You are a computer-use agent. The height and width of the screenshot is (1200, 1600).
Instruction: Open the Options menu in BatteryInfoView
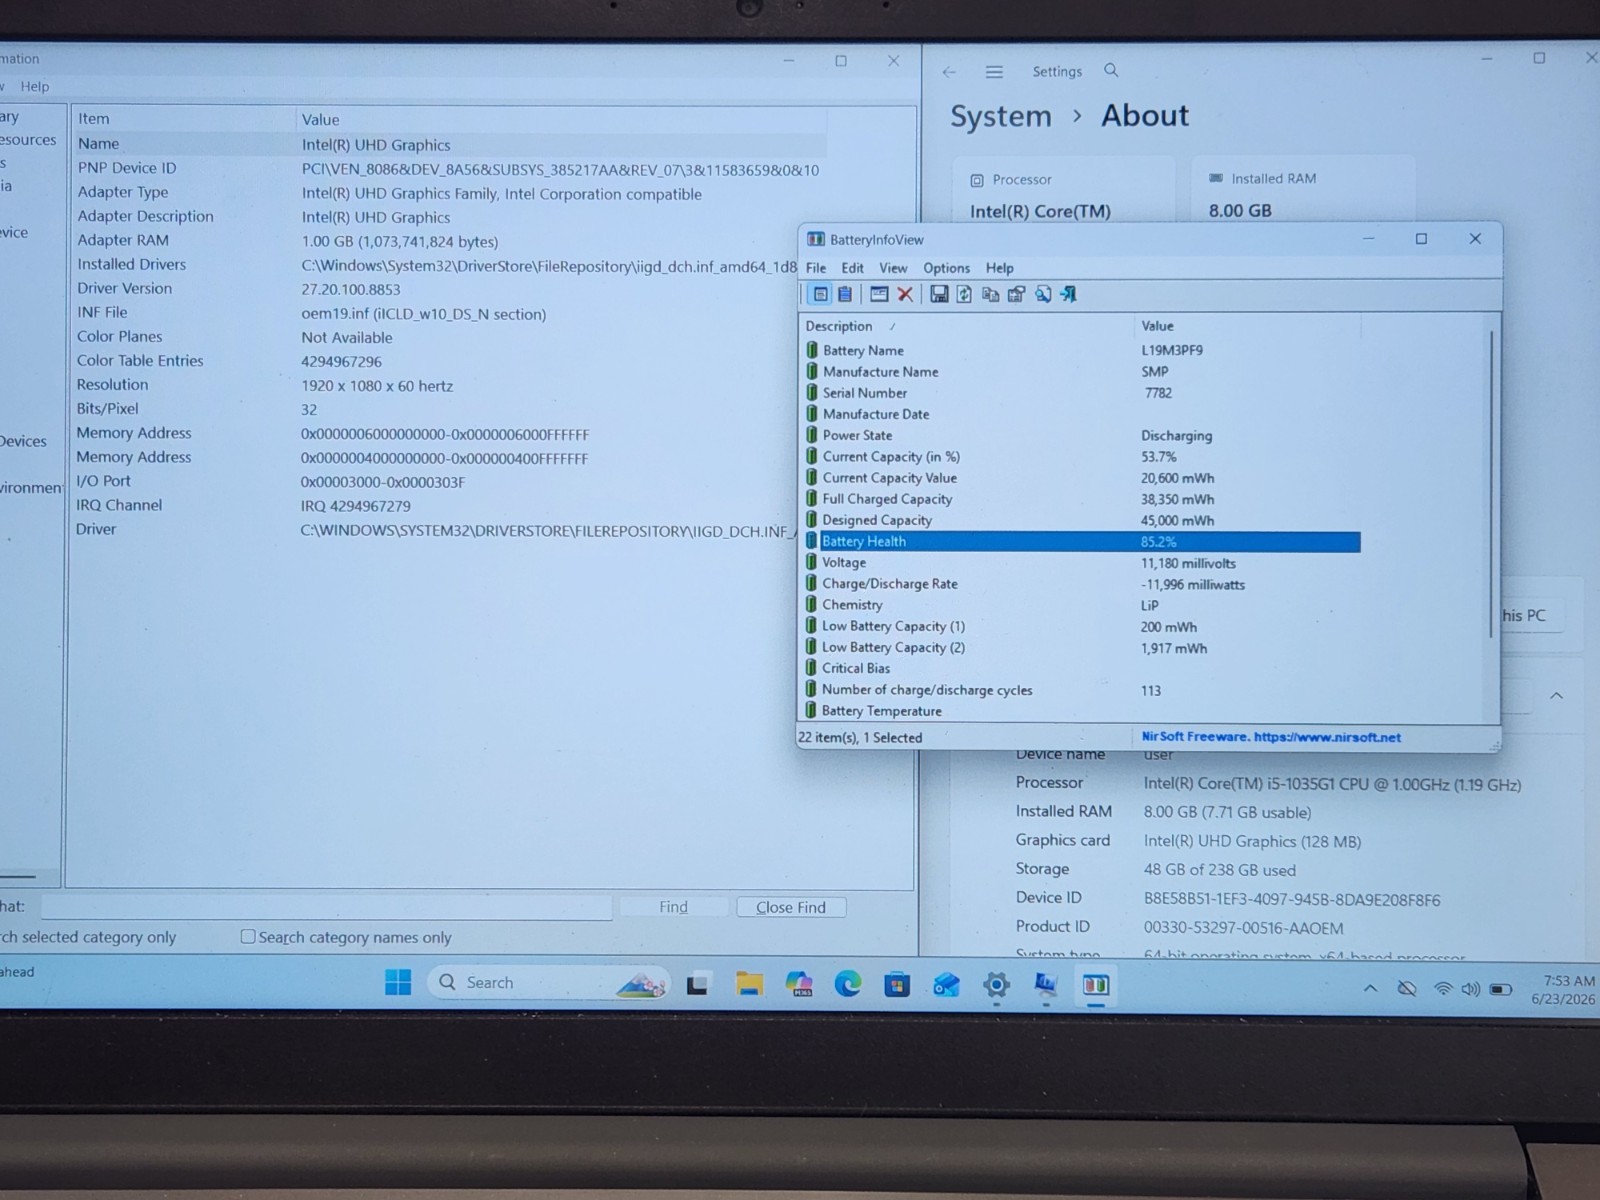pos(946,268)
